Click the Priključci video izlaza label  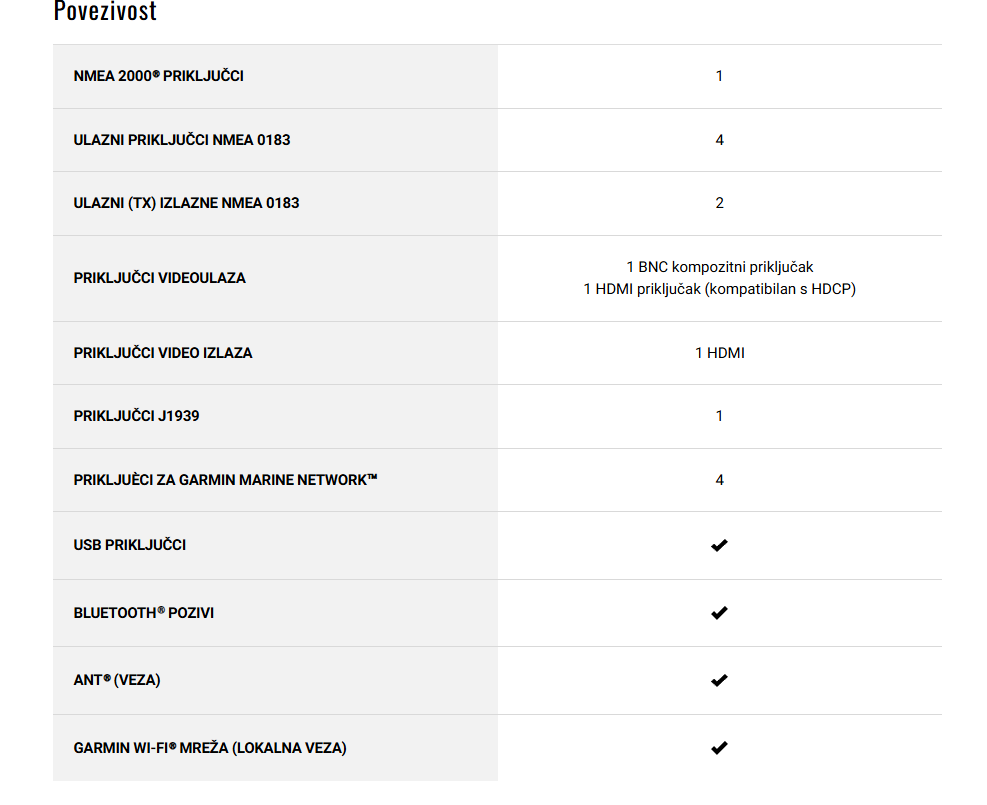[163, 353]
